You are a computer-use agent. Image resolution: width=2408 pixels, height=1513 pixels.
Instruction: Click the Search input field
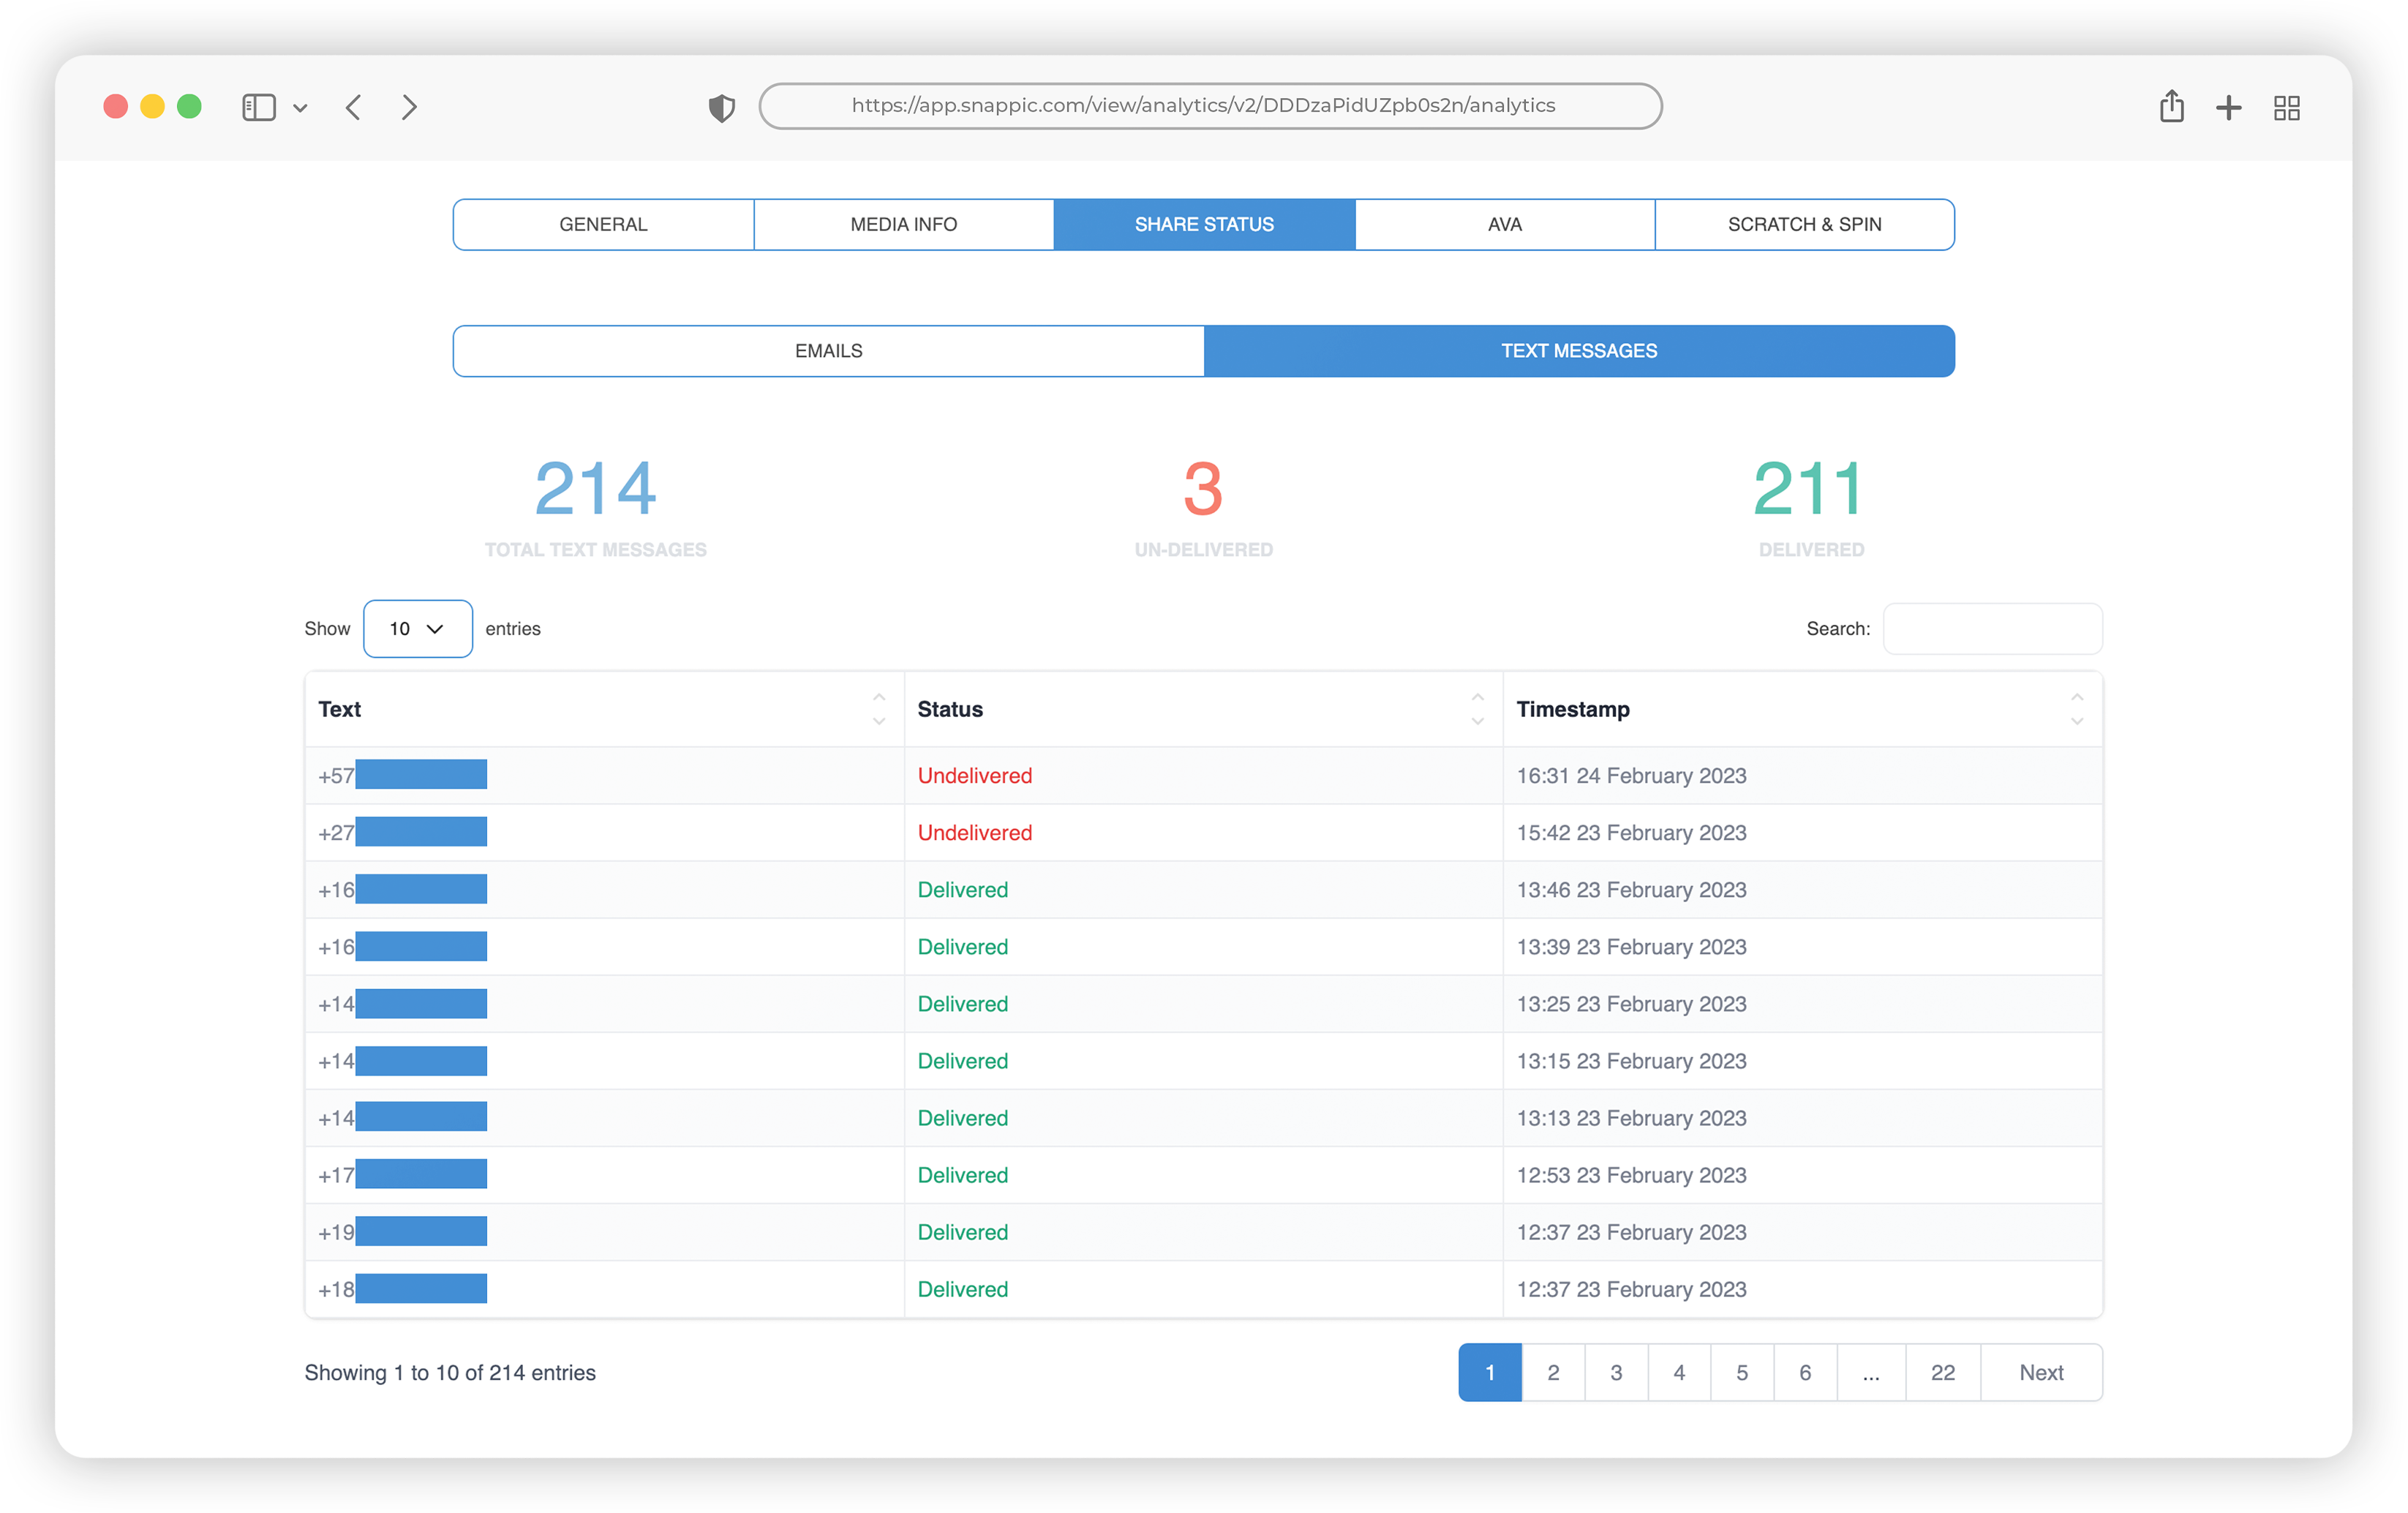(x=1992, y=629)
